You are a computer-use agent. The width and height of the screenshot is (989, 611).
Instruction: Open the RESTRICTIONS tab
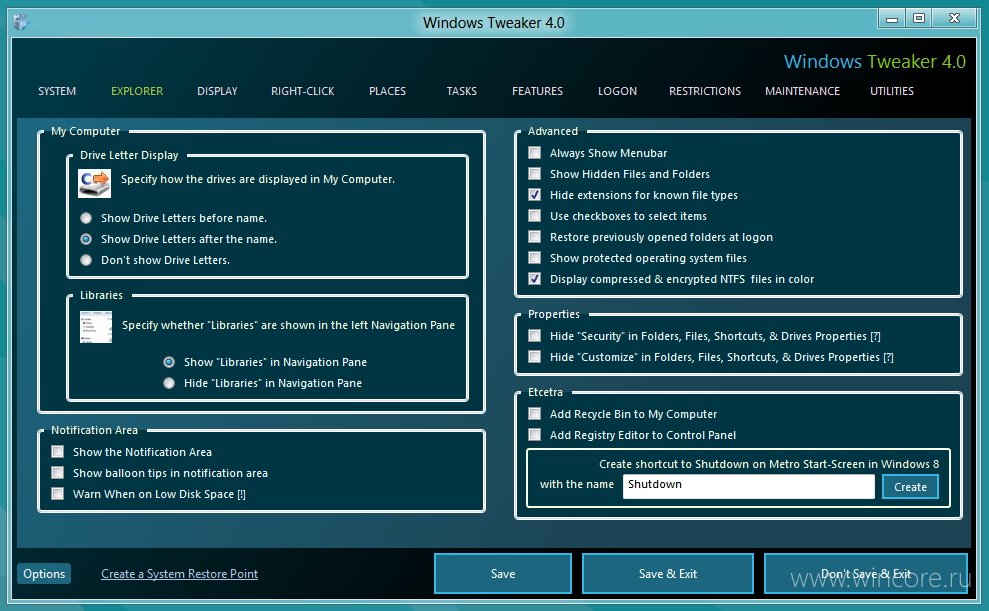[705, 91]
